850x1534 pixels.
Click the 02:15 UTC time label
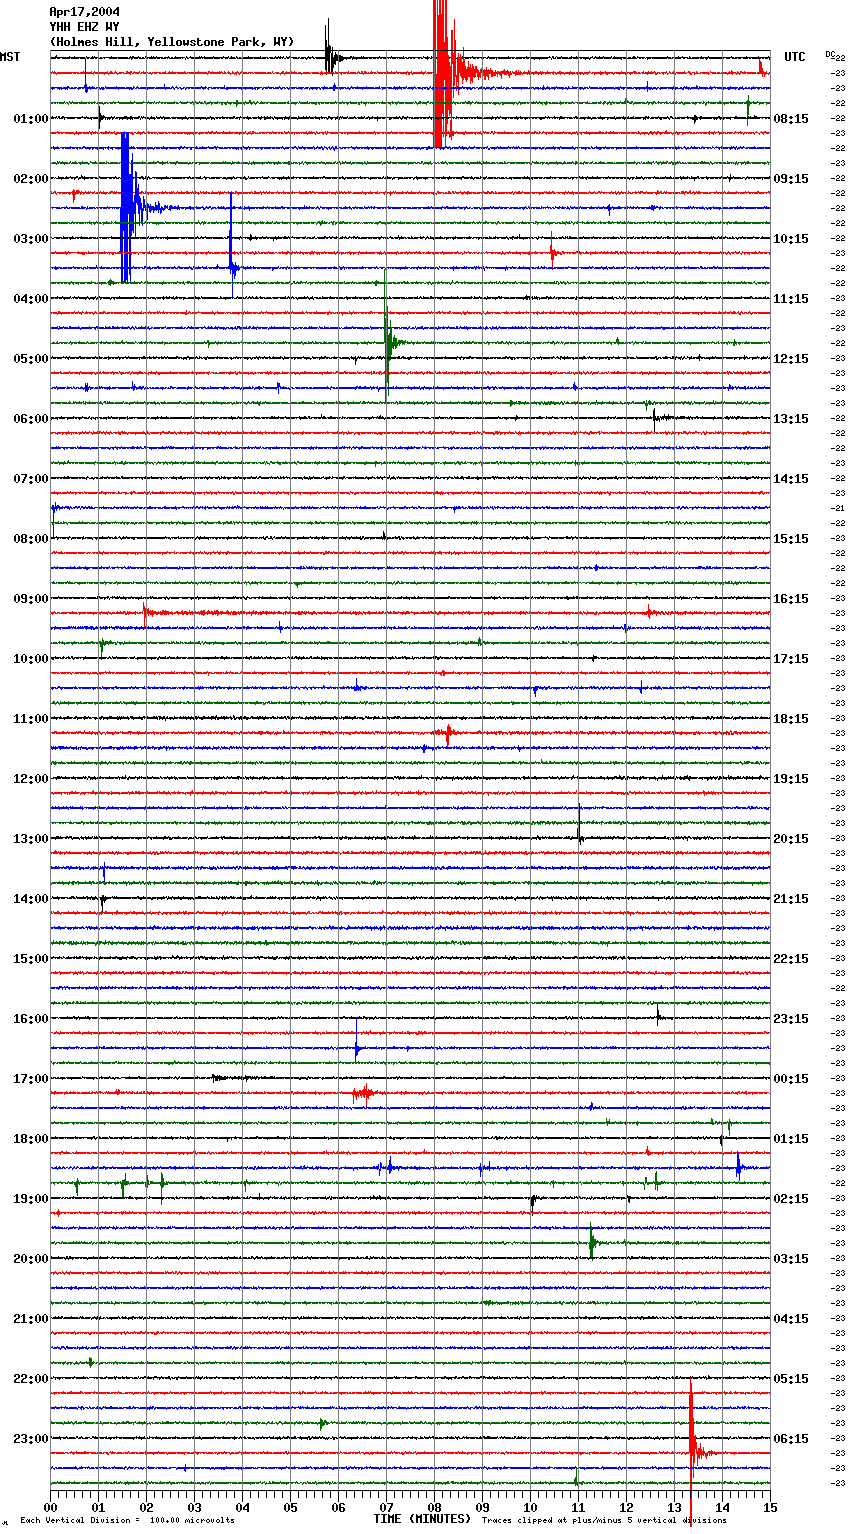pos(791,1199)
